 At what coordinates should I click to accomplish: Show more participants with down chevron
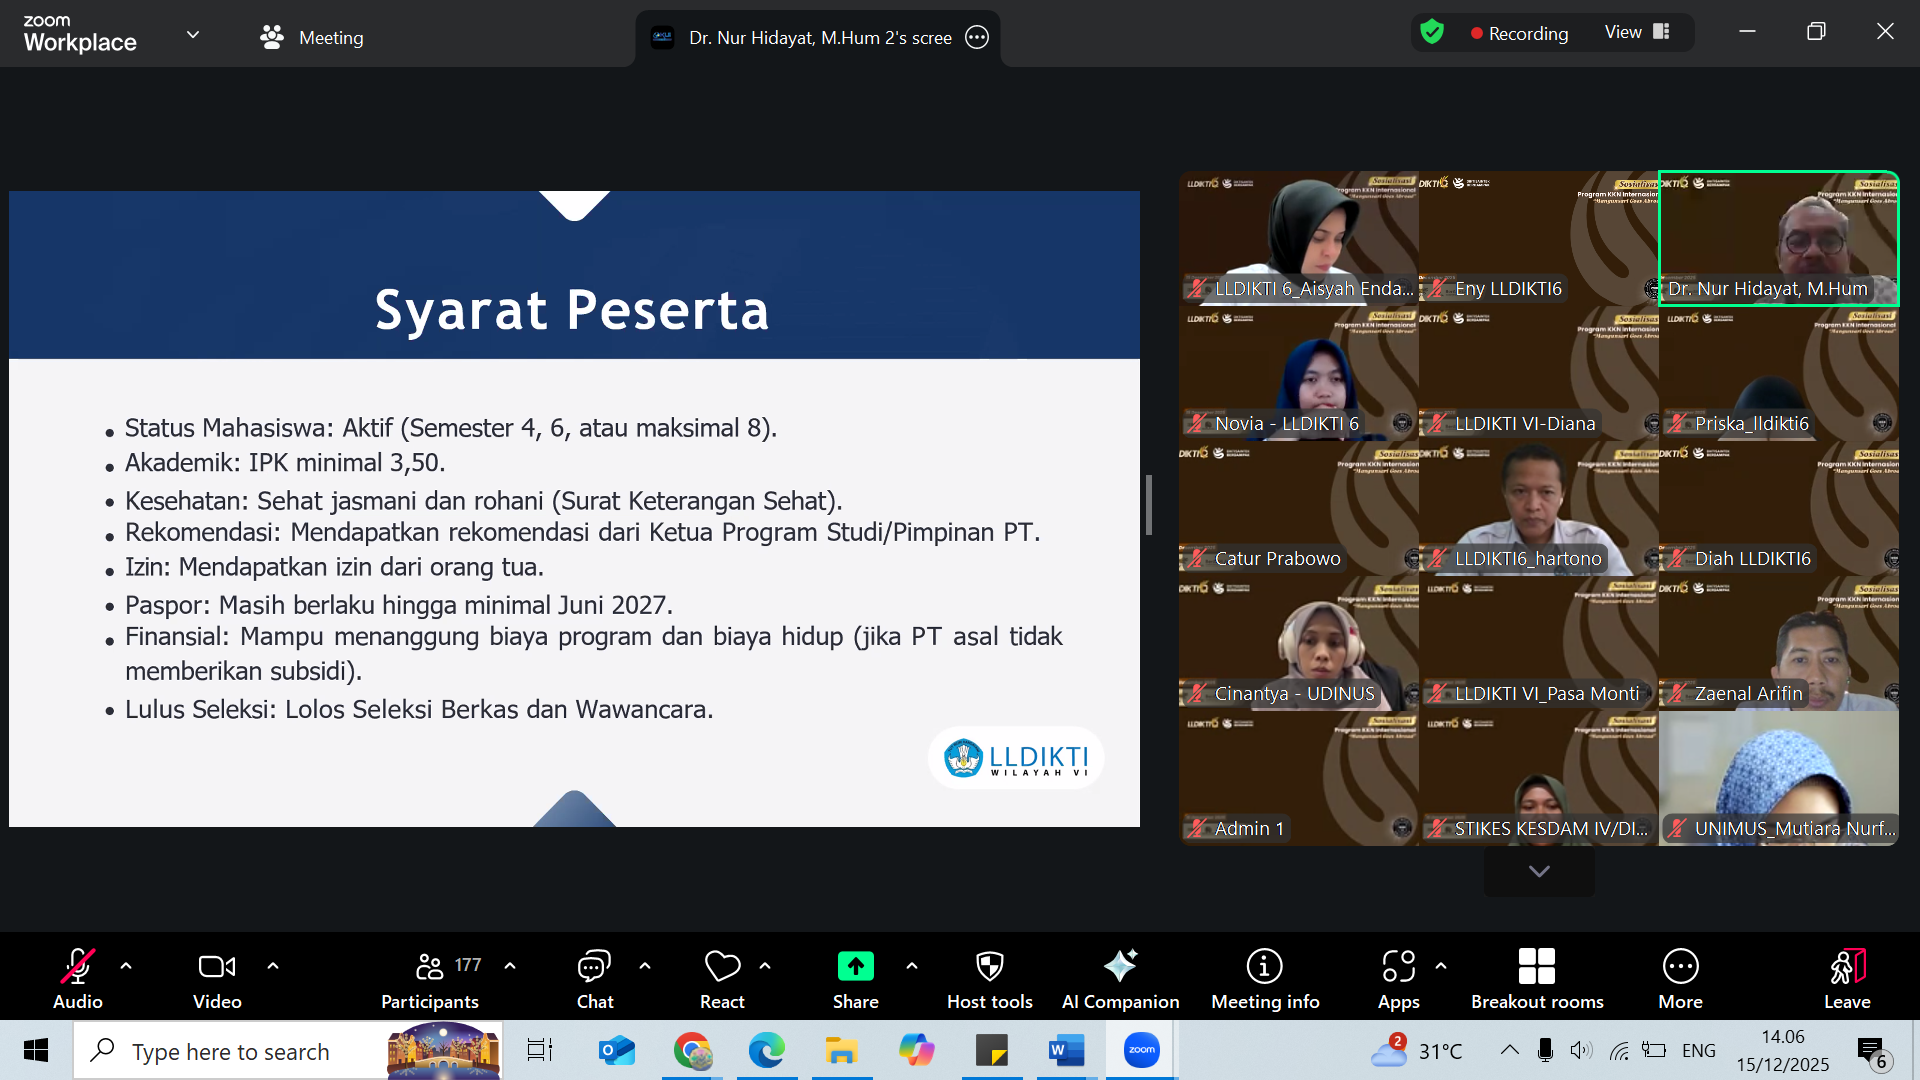click(1539, 871)
